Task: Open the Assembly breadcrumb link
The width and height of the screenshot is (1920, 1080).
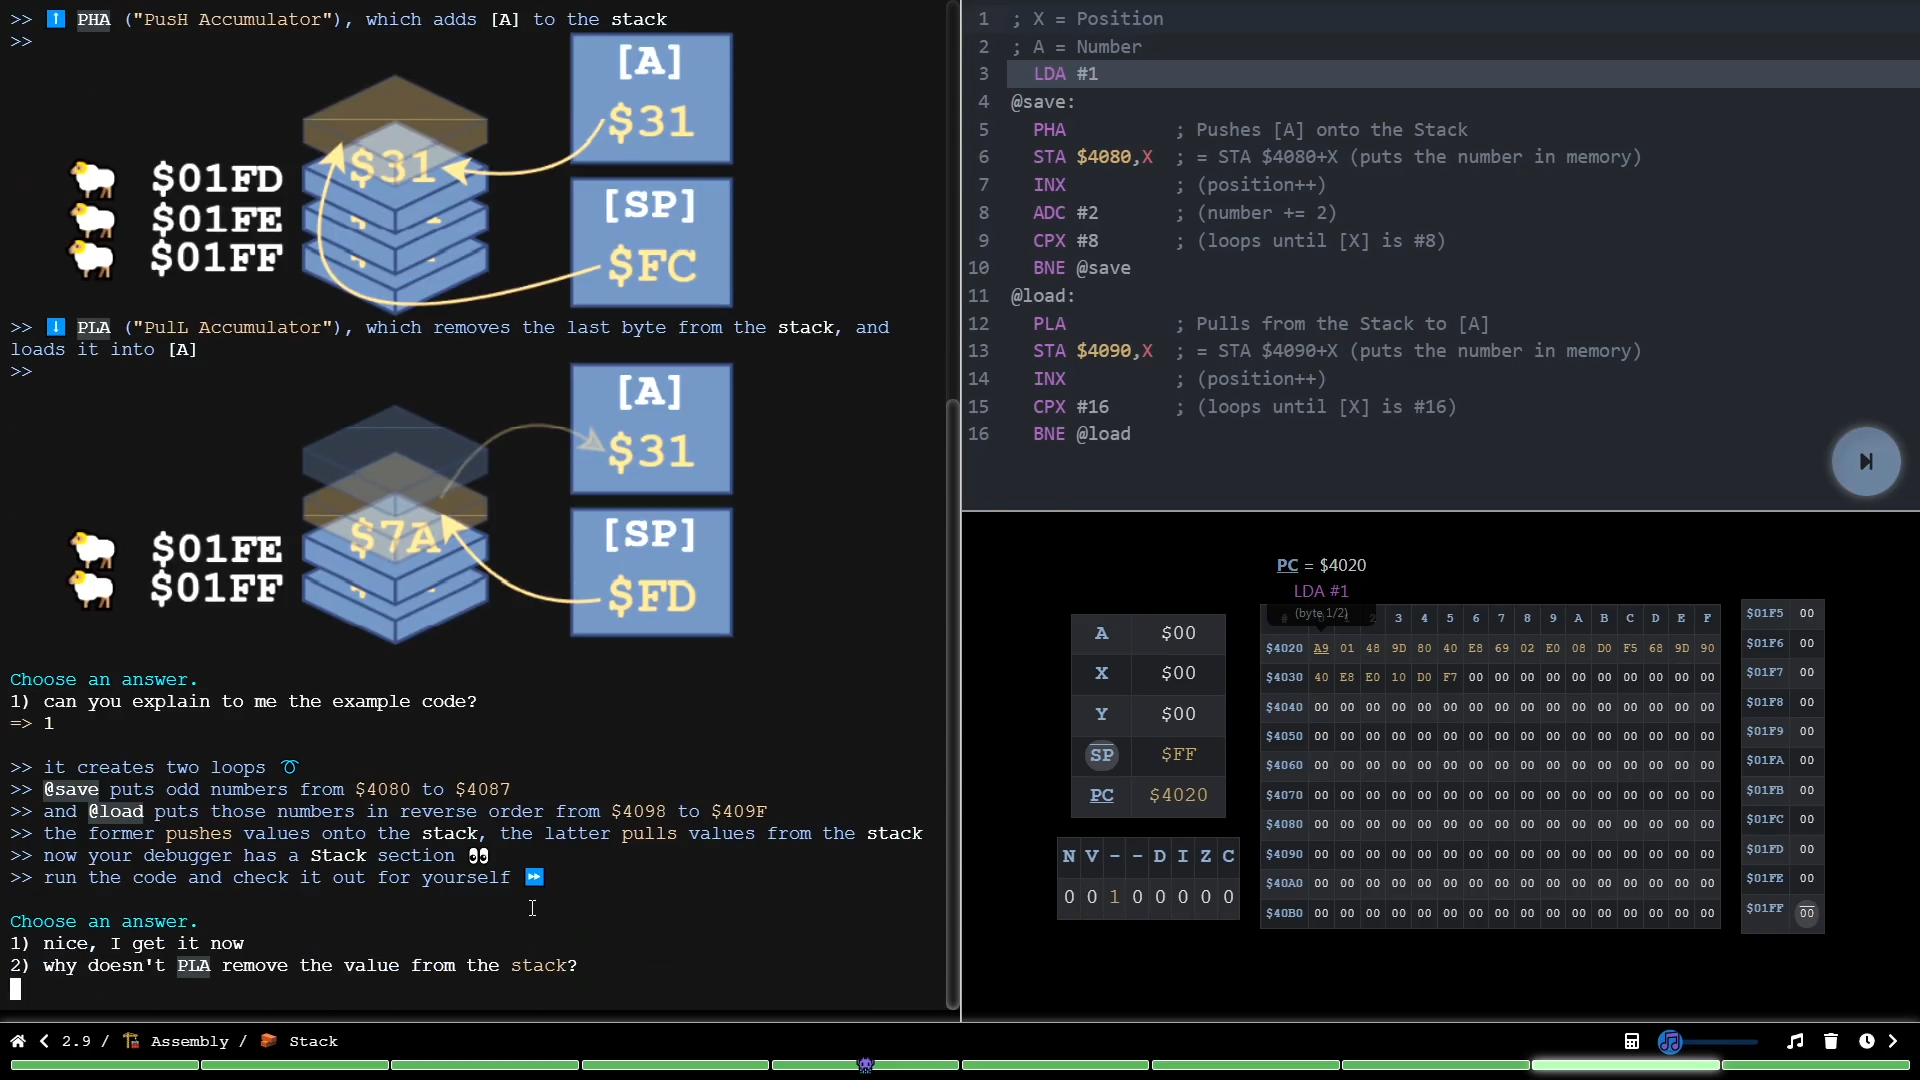Action: [189, 1041]
